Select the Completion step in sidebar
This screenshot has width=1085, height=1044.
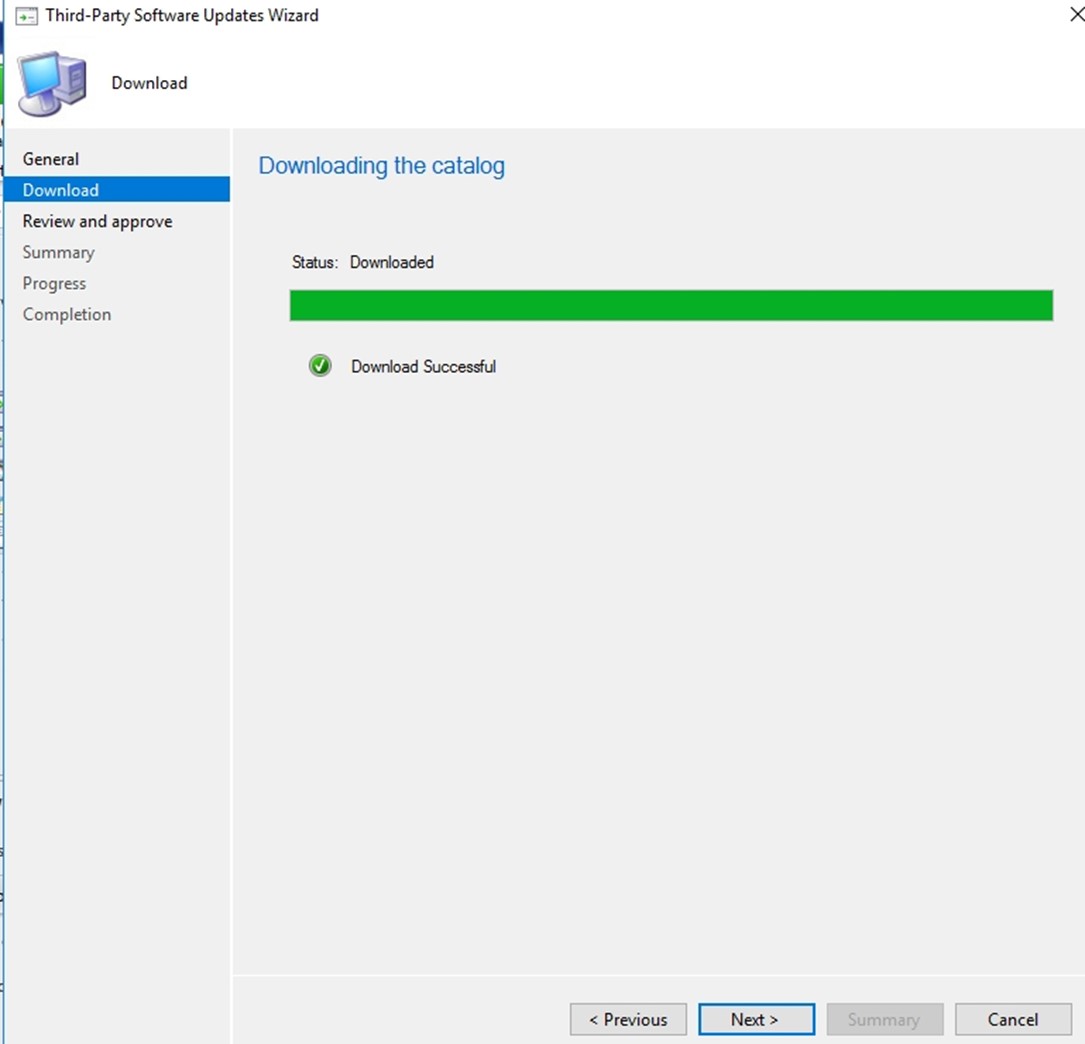pyautogui.click(x=66, y=315)
